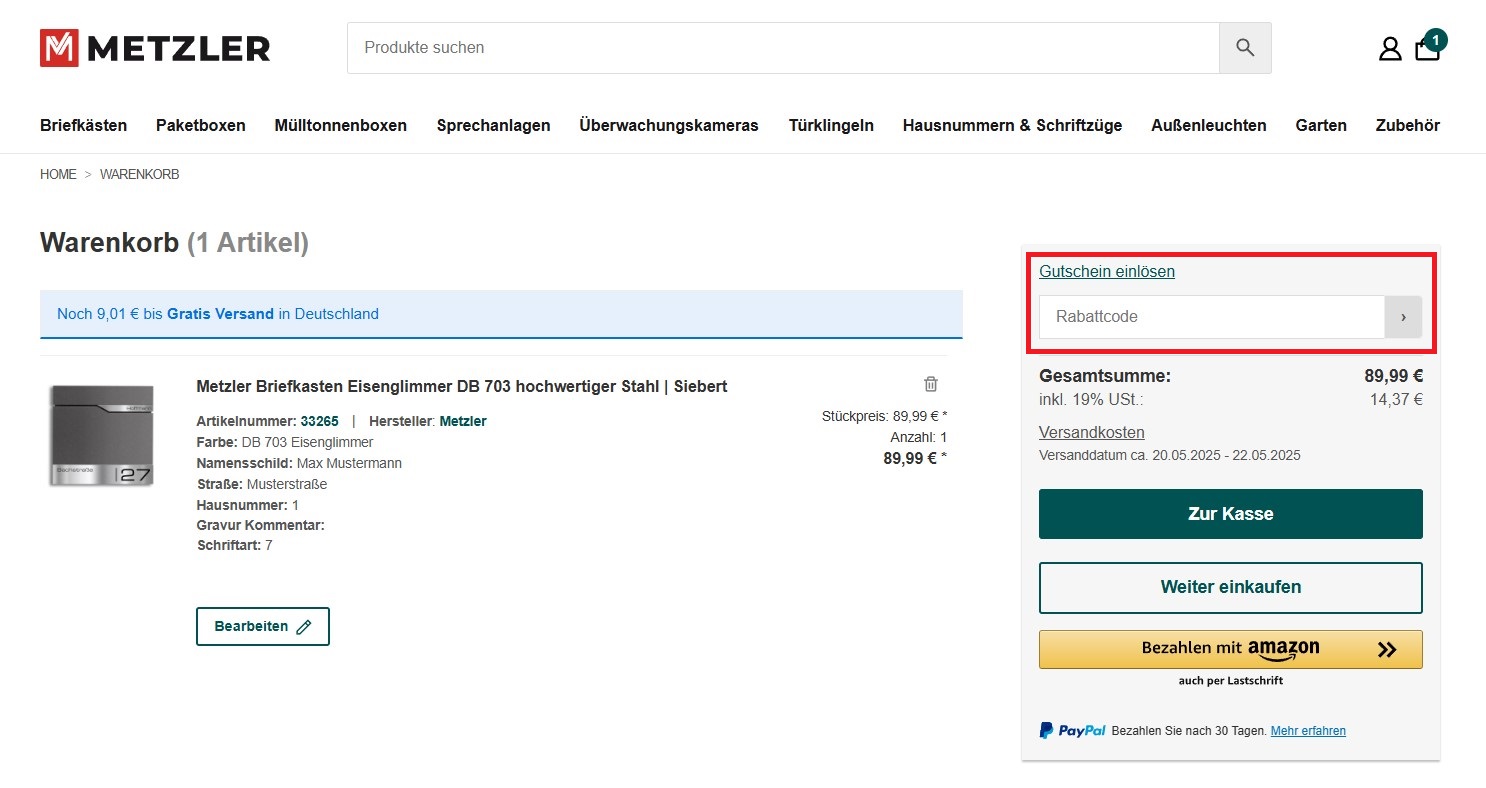The width and height of the screenshot is (1486, 788).
Task: Open the Garten menu
Action: click(x=1321, y=126)
